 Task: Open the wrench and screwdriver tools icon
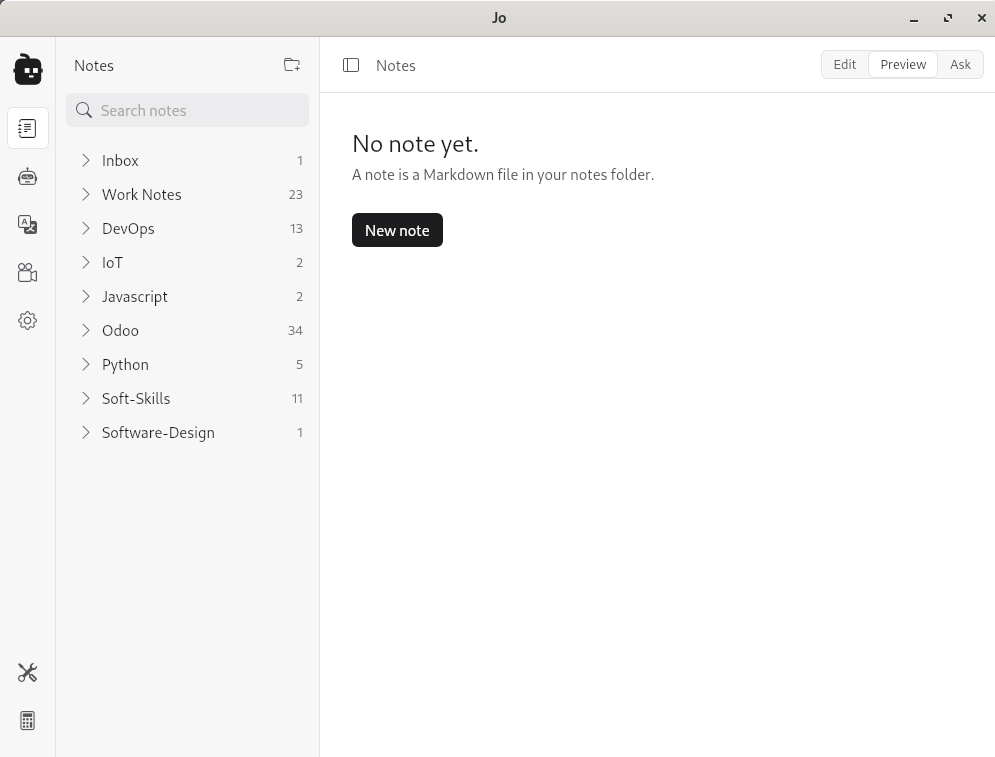click(27, 673)
